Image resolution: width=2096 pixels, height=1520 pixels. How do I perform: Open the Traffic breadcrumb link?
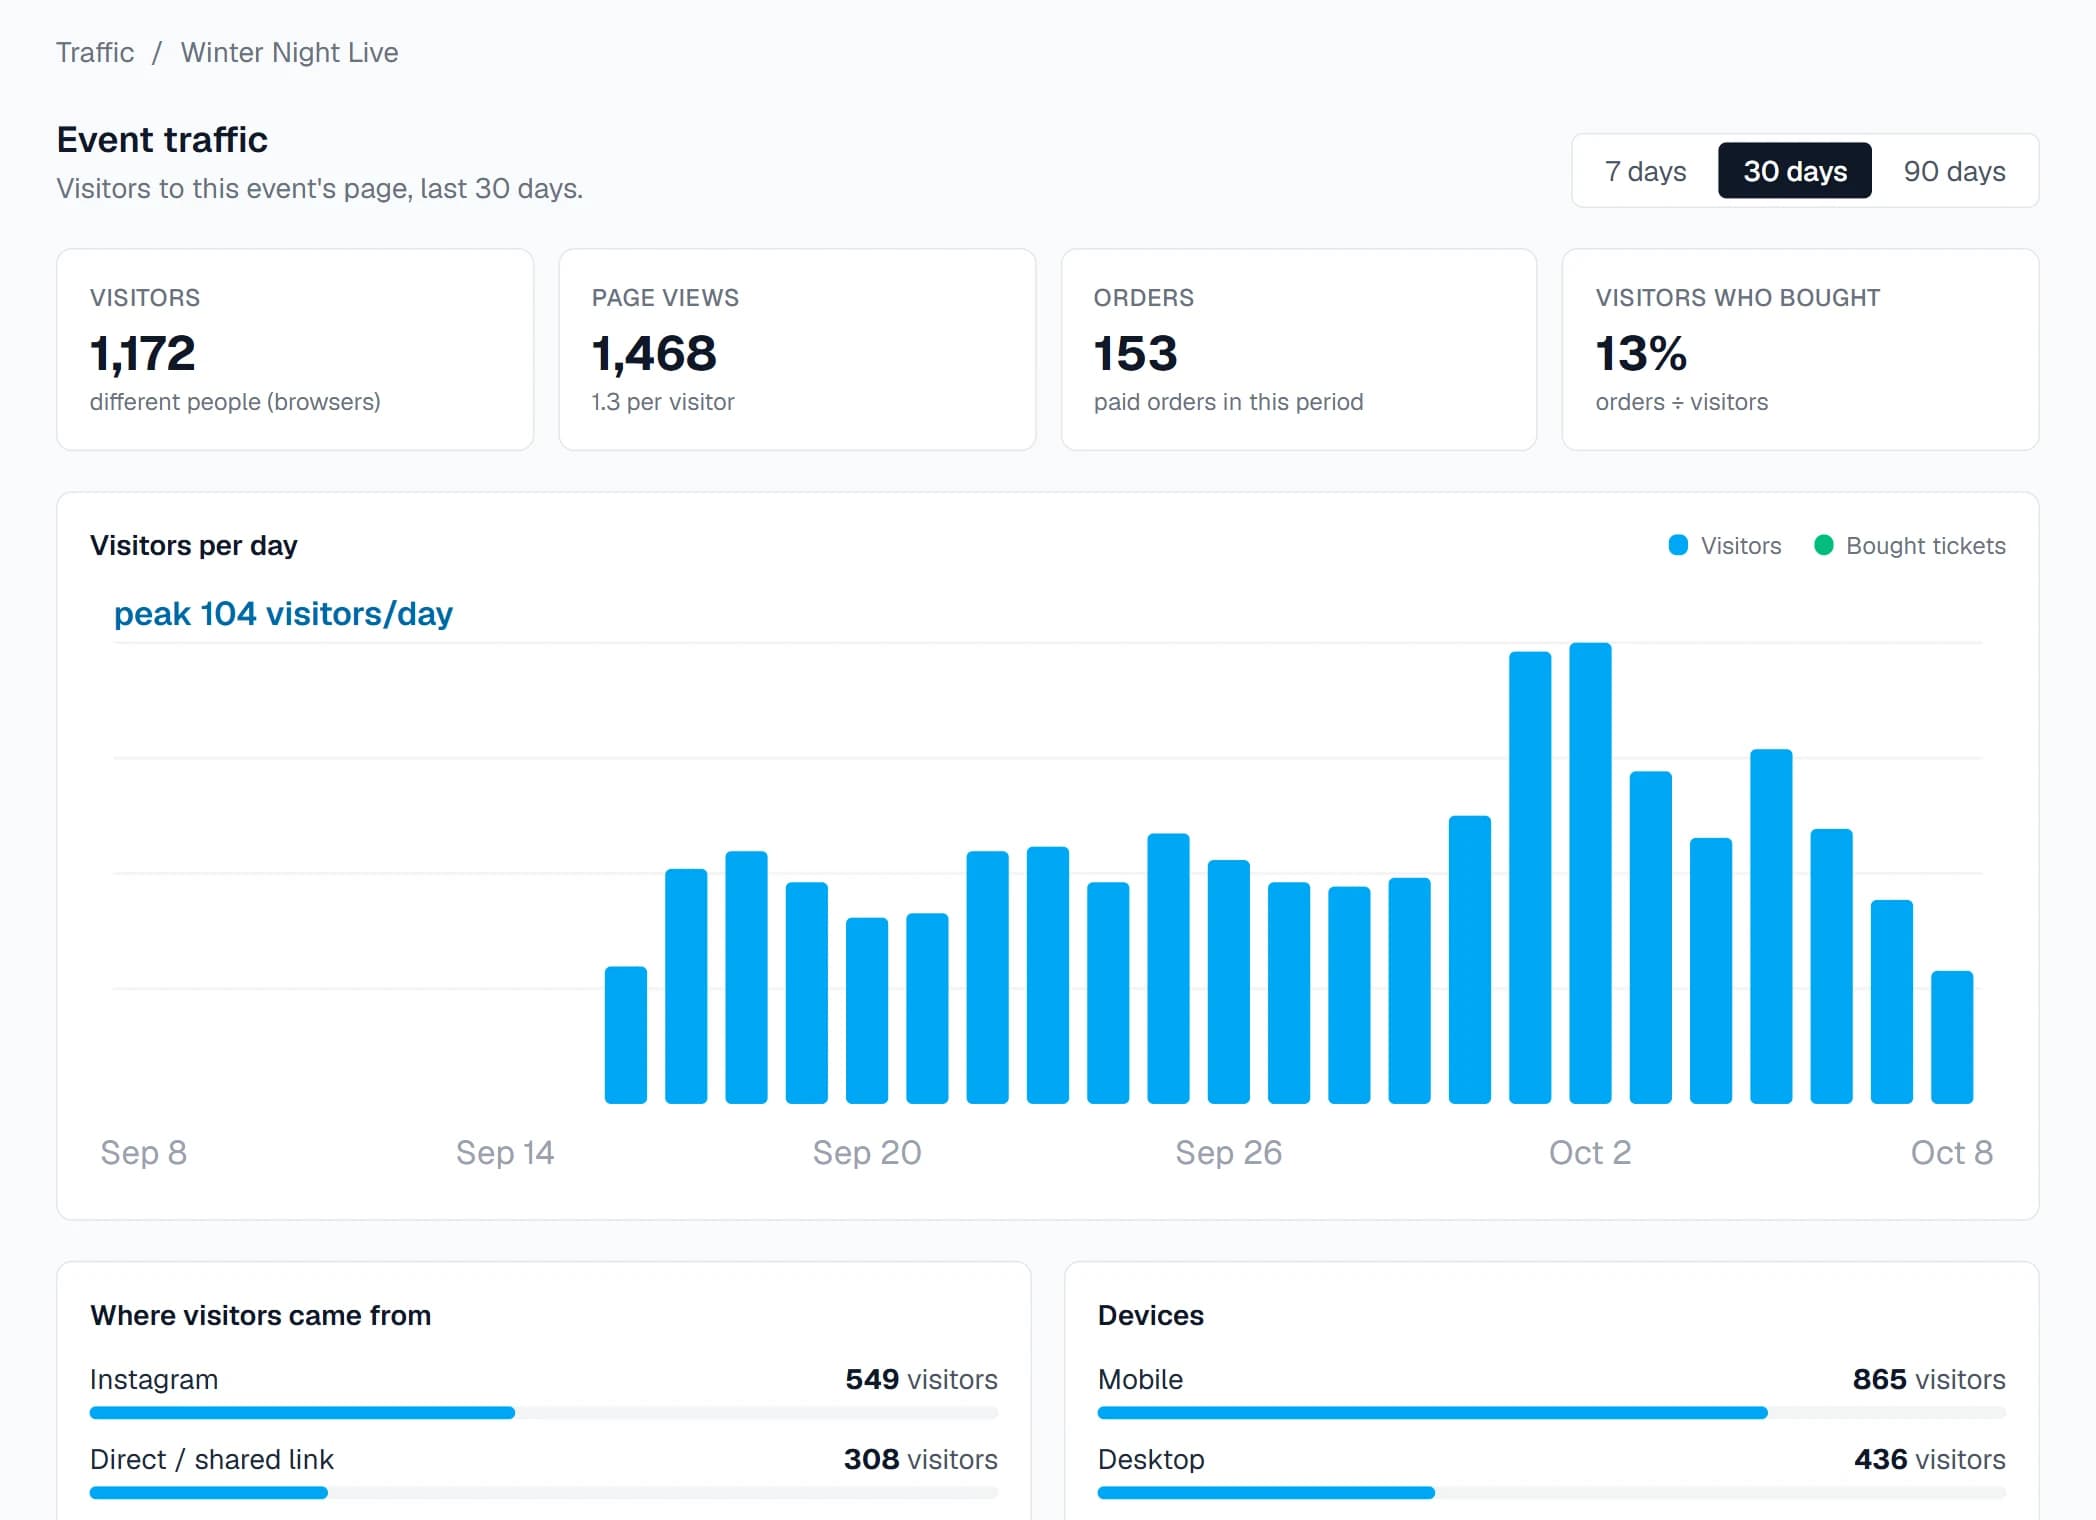point(95,52)
